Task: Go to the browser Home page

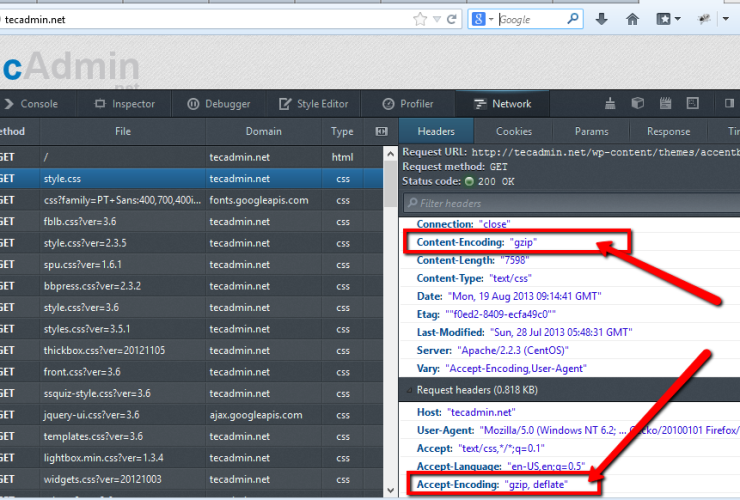Action: coord(632,19)
